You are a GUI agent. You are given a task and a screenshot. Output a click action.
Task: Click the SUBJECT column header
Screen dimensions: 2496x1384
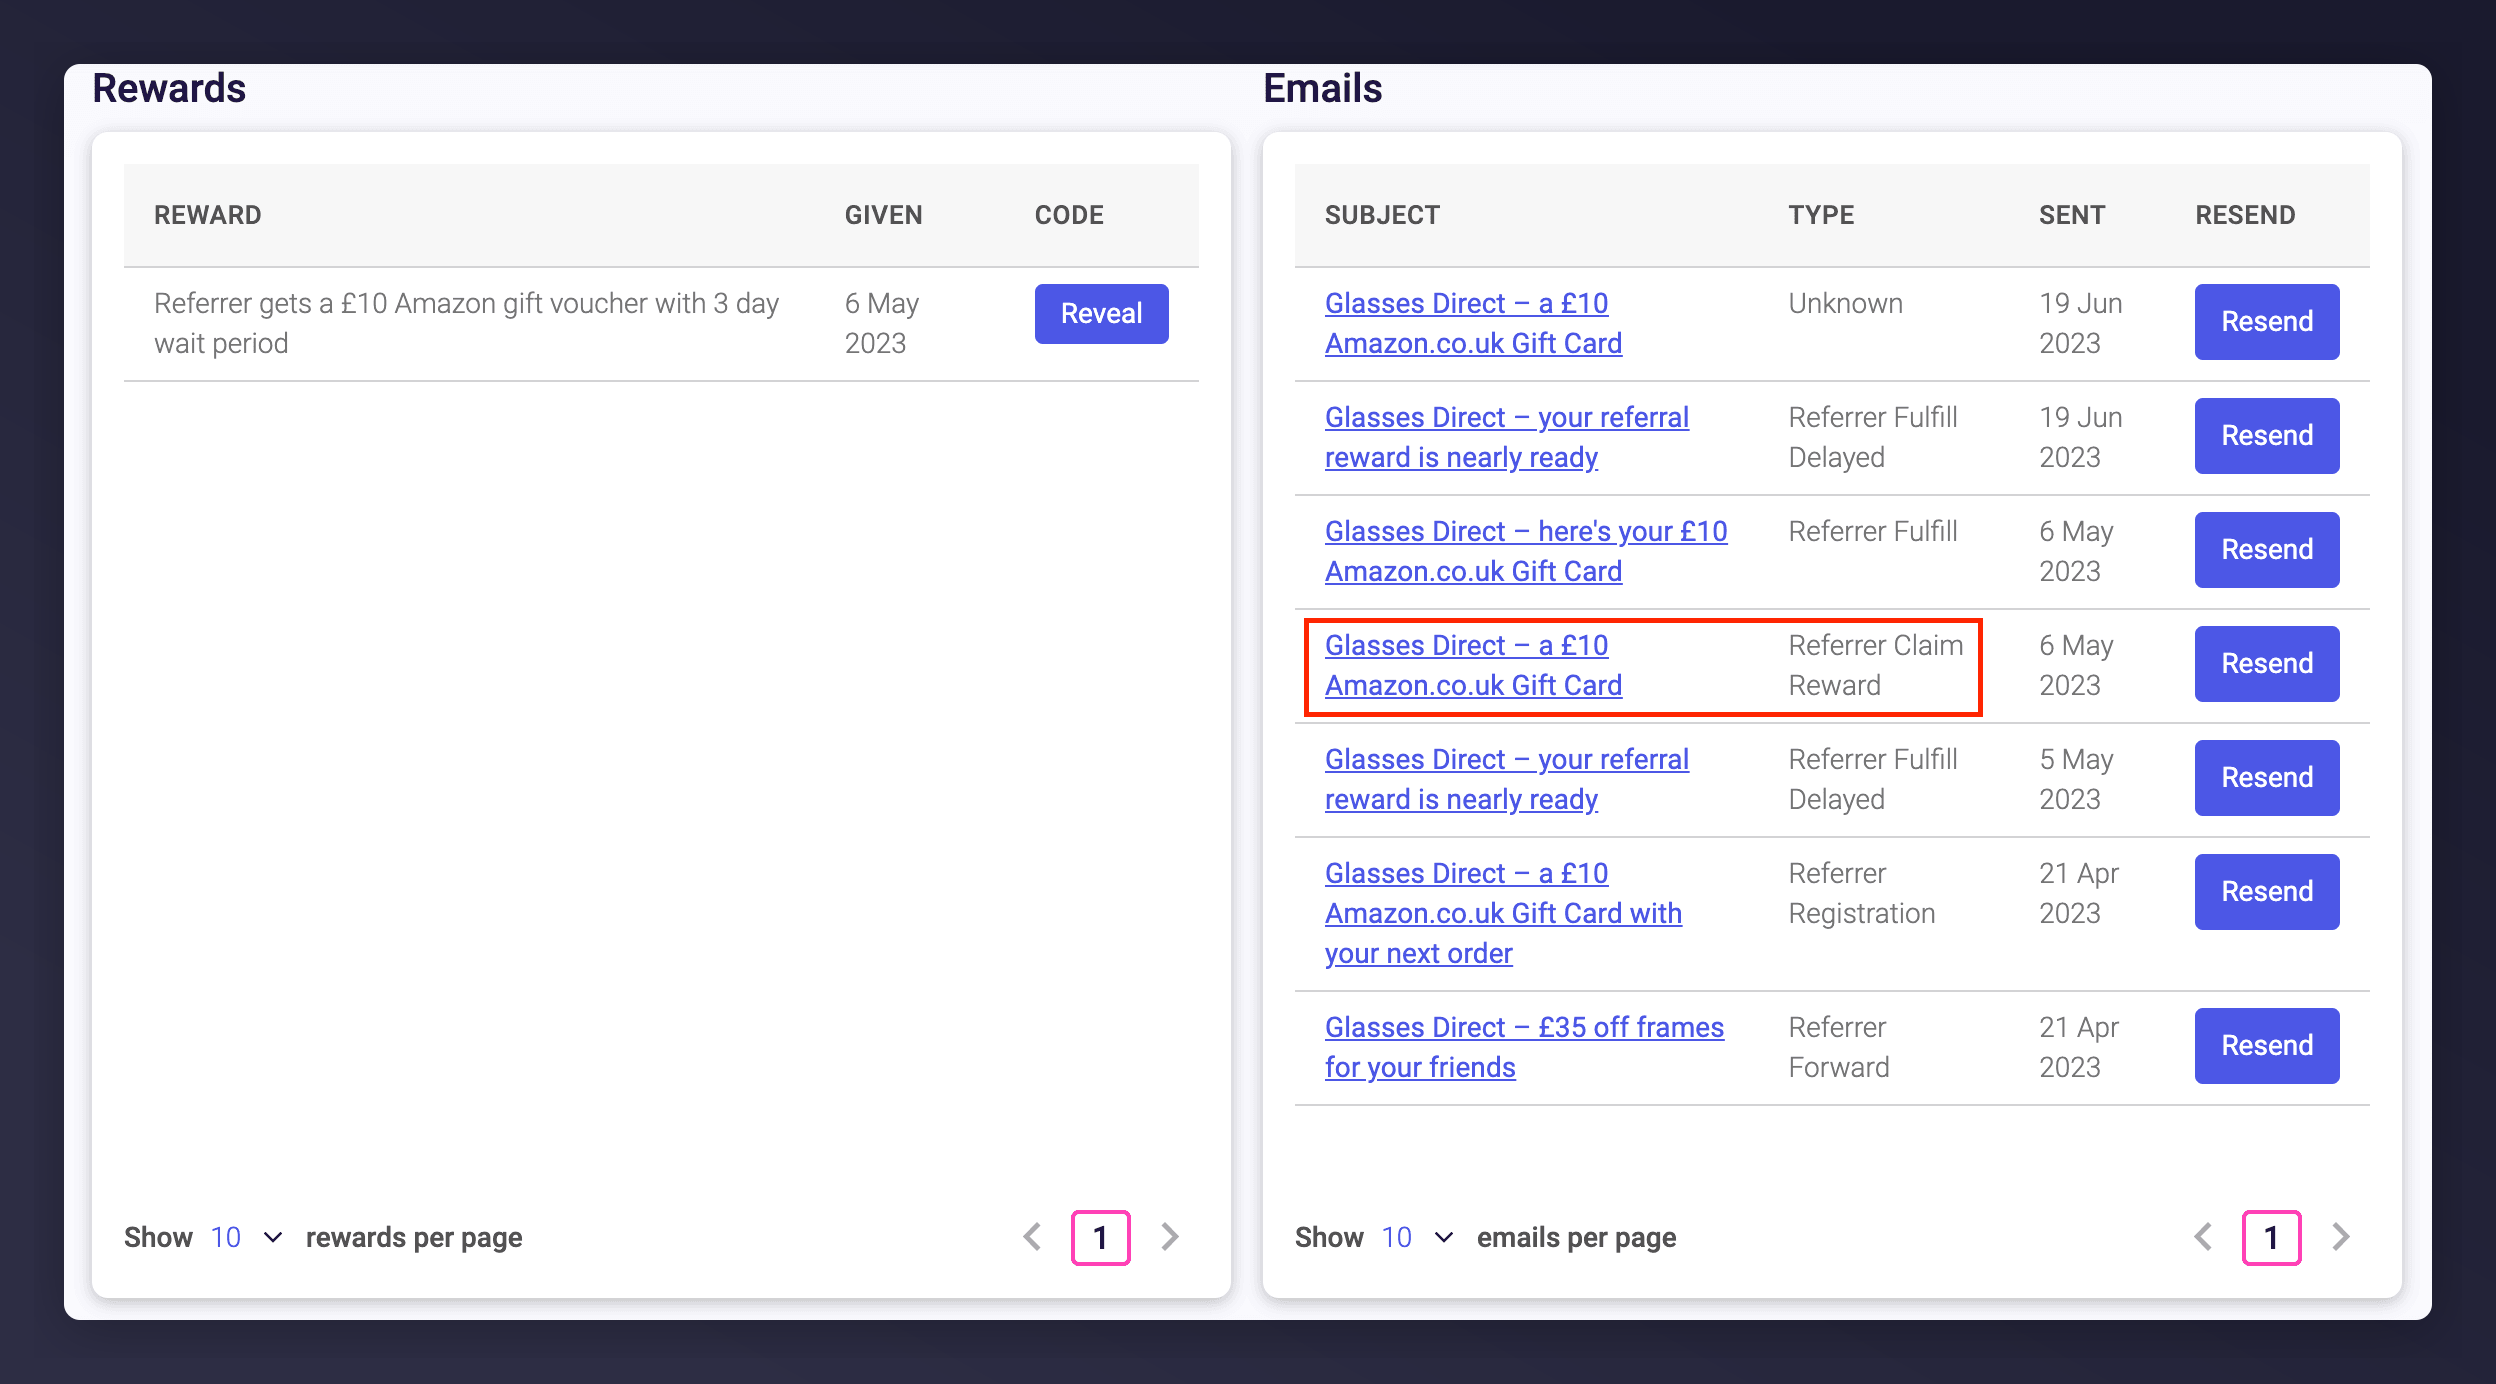(x=1382, y=215)
